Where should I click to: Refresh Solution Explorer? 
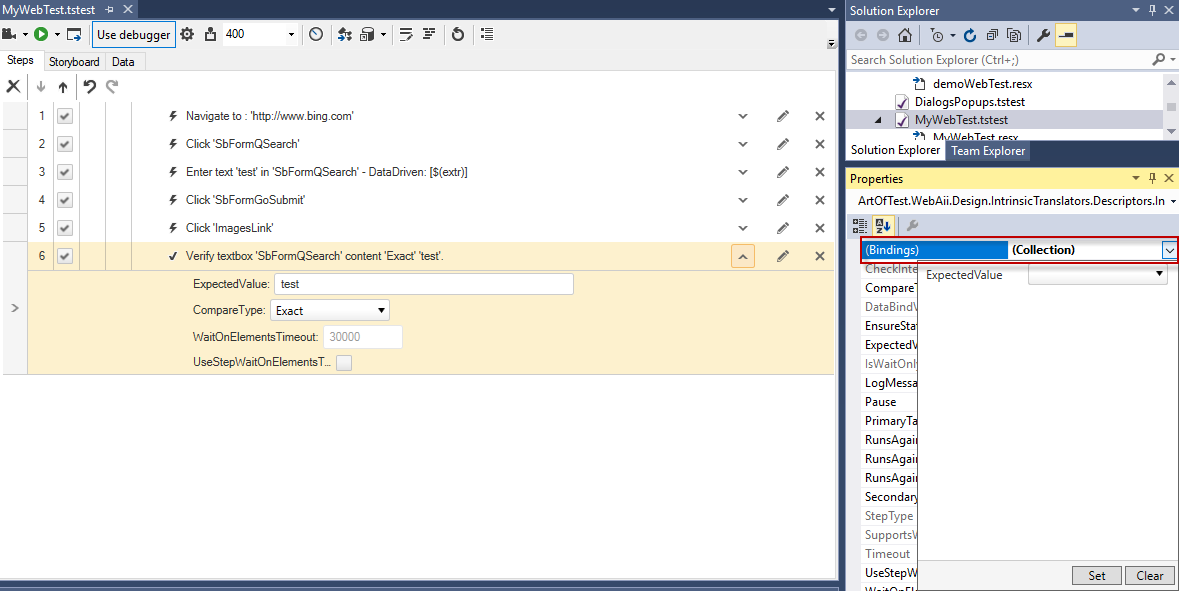click(970, 35)
